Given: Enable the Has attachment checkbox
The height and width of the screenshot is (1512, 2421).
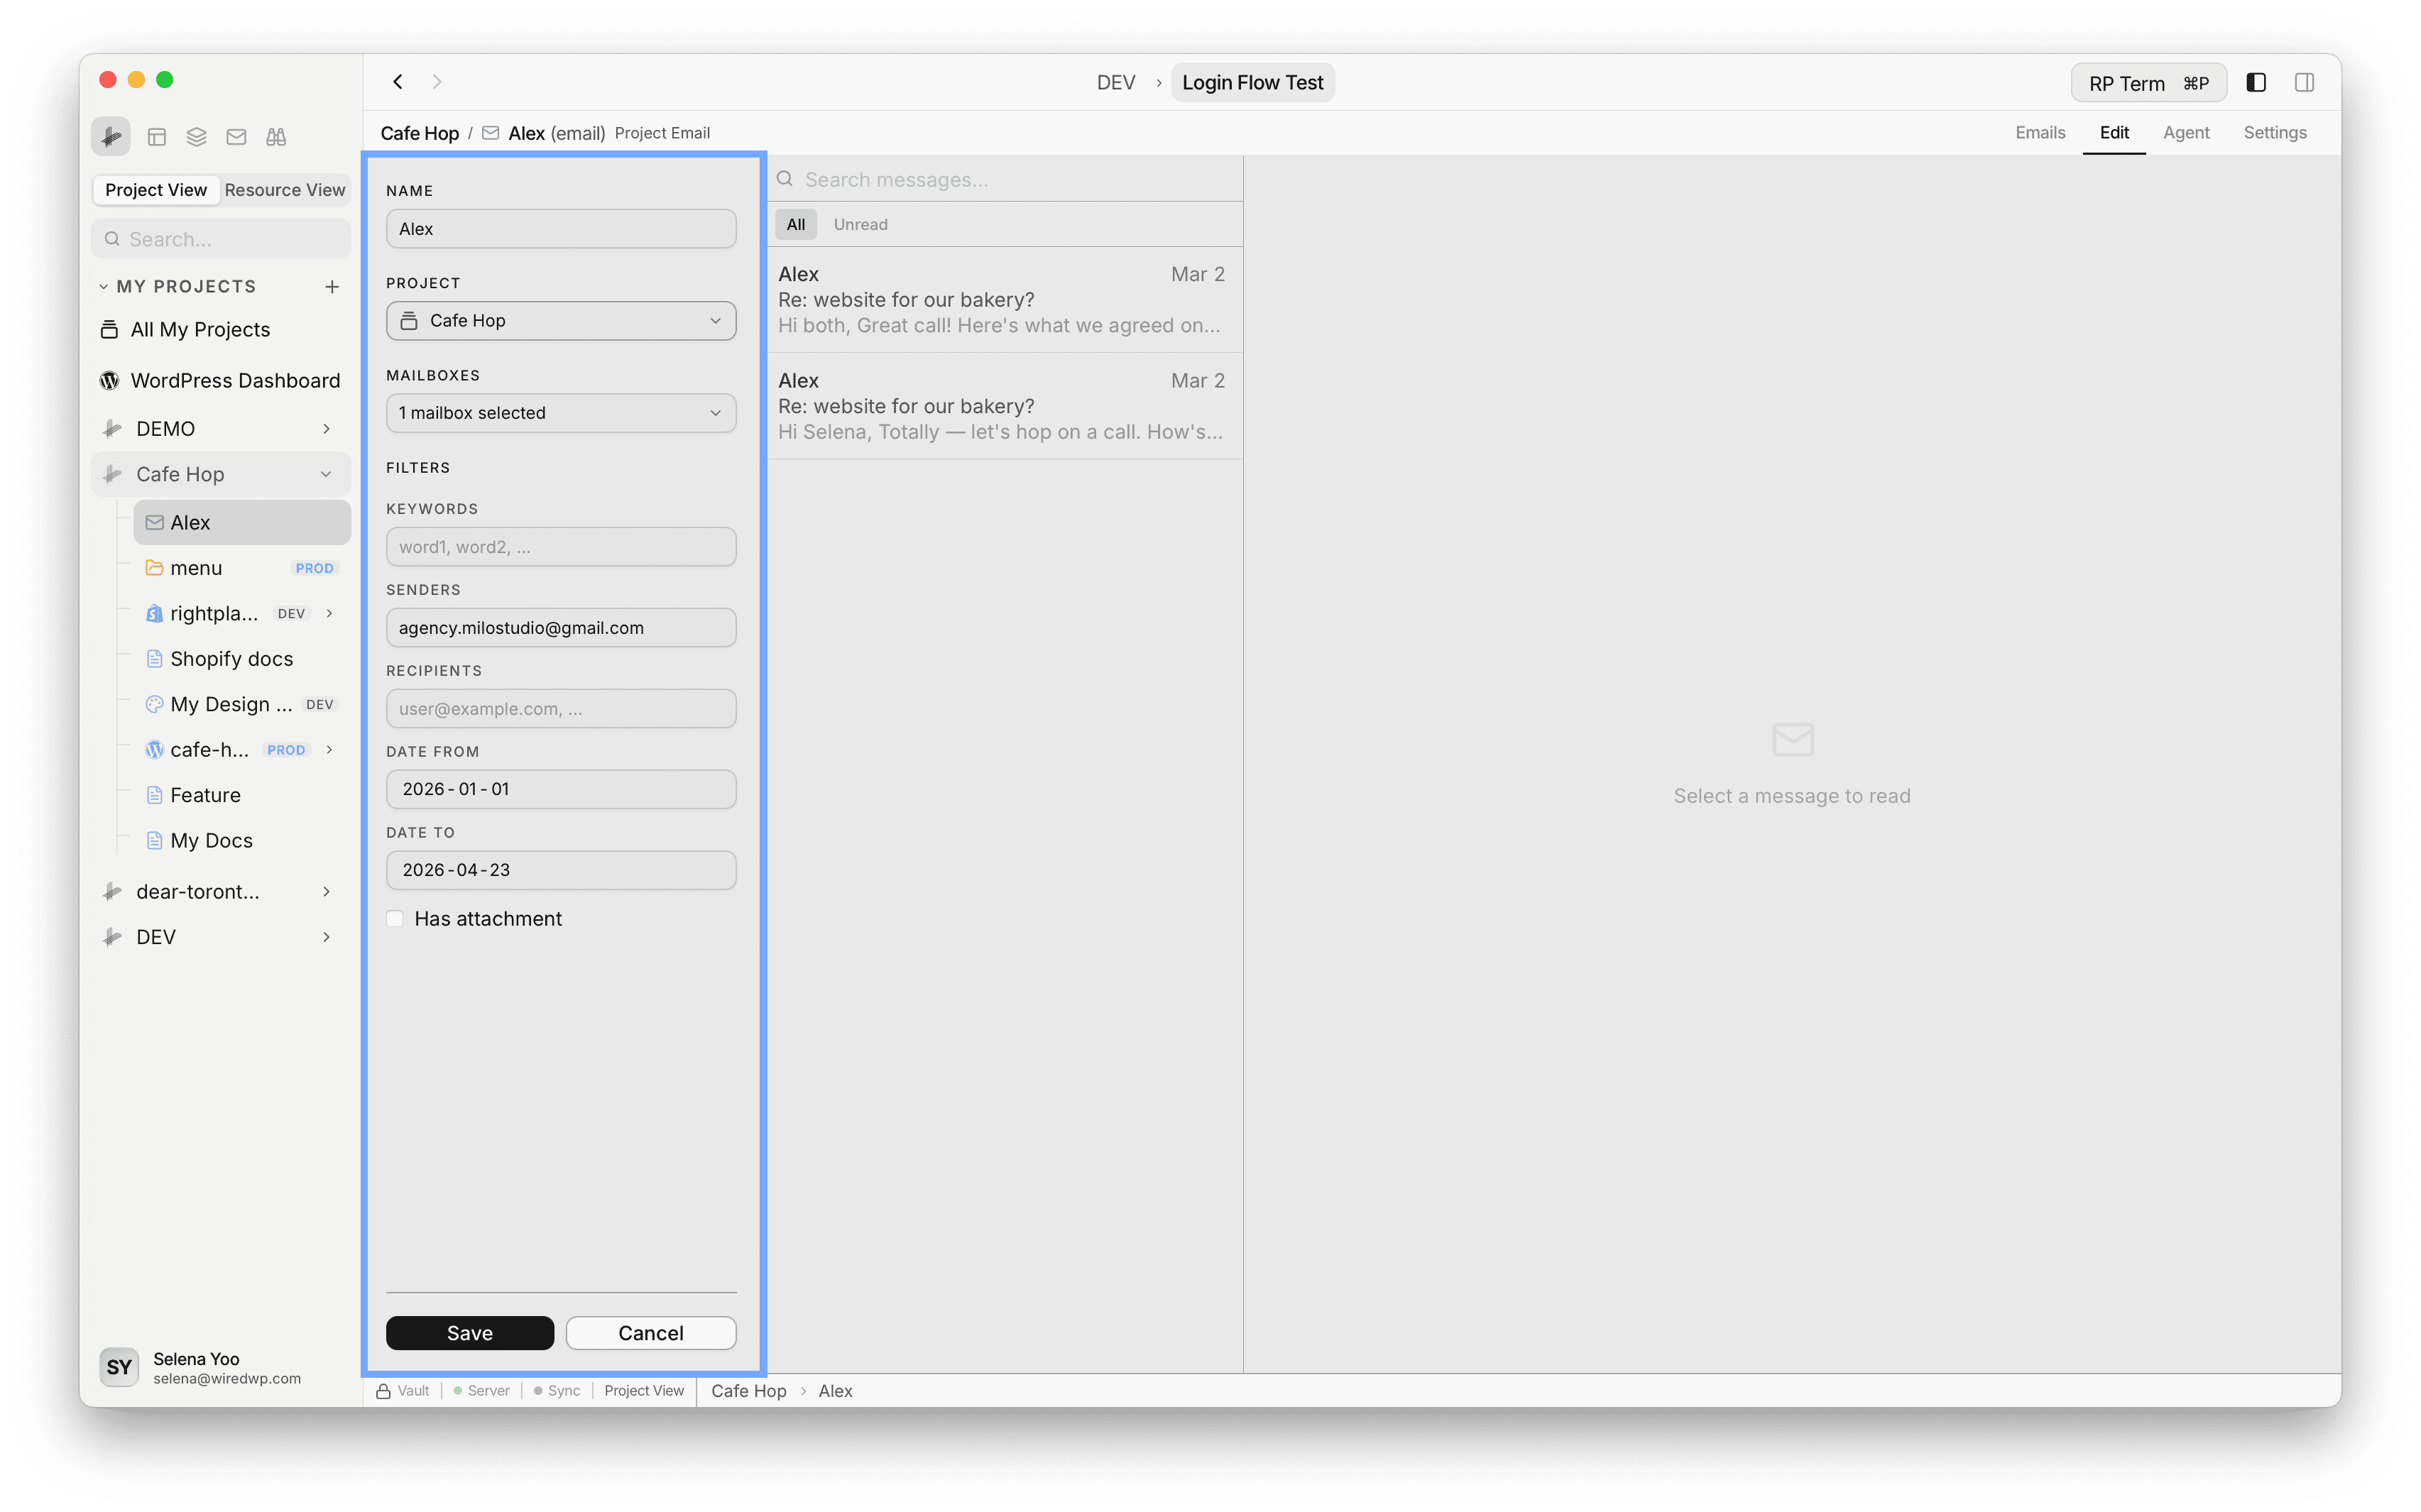Looking at the screenshot, I should pyautogui.click(x=396, y=919).
